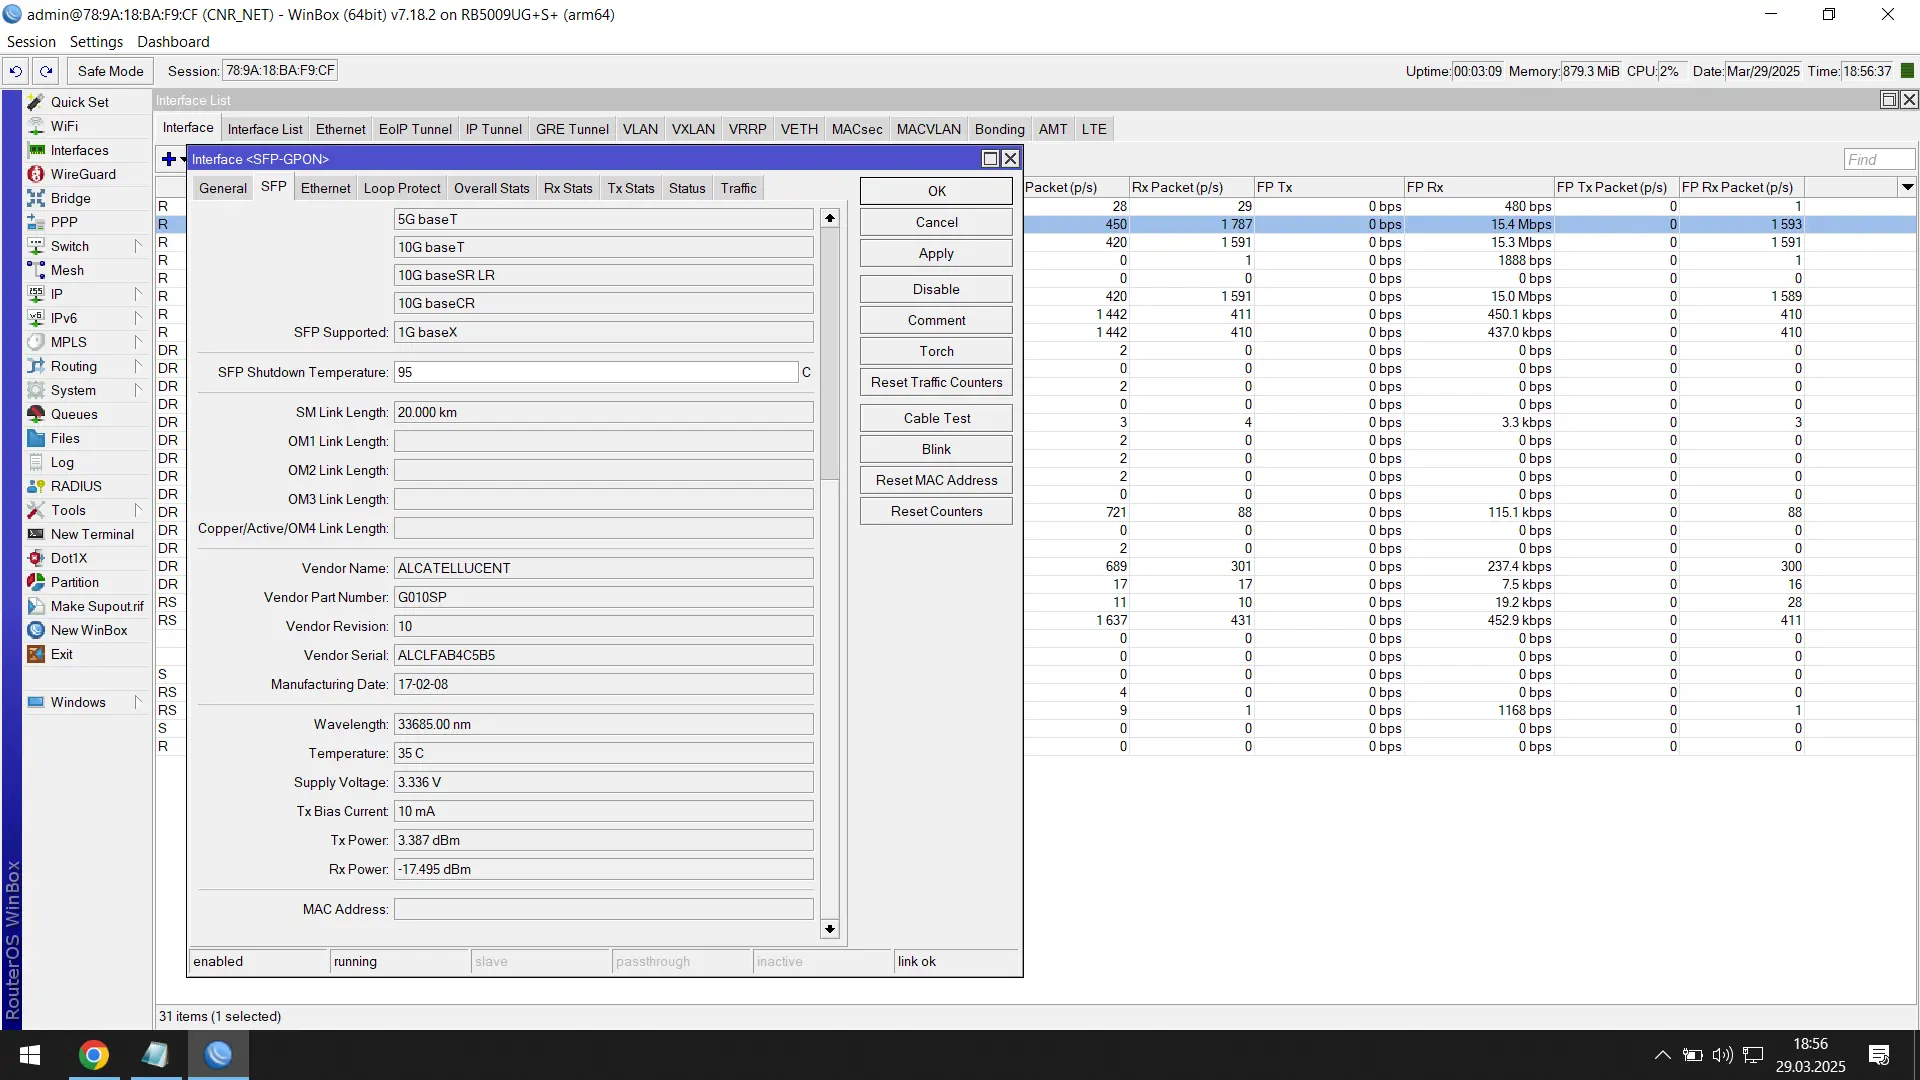Open RADIUS settings

coord(76,486)
